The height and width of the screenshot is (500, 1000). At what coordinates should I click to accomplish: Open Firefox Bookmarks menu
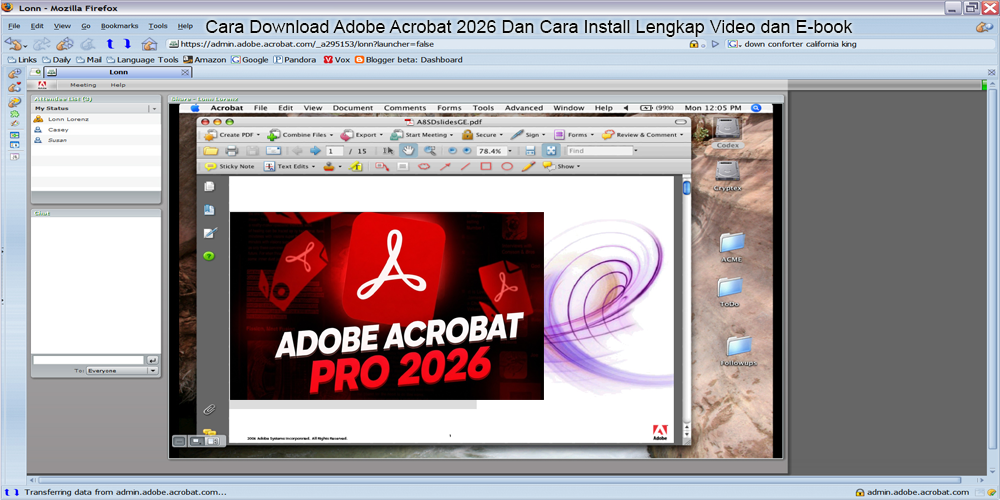(x=119, y=26)
